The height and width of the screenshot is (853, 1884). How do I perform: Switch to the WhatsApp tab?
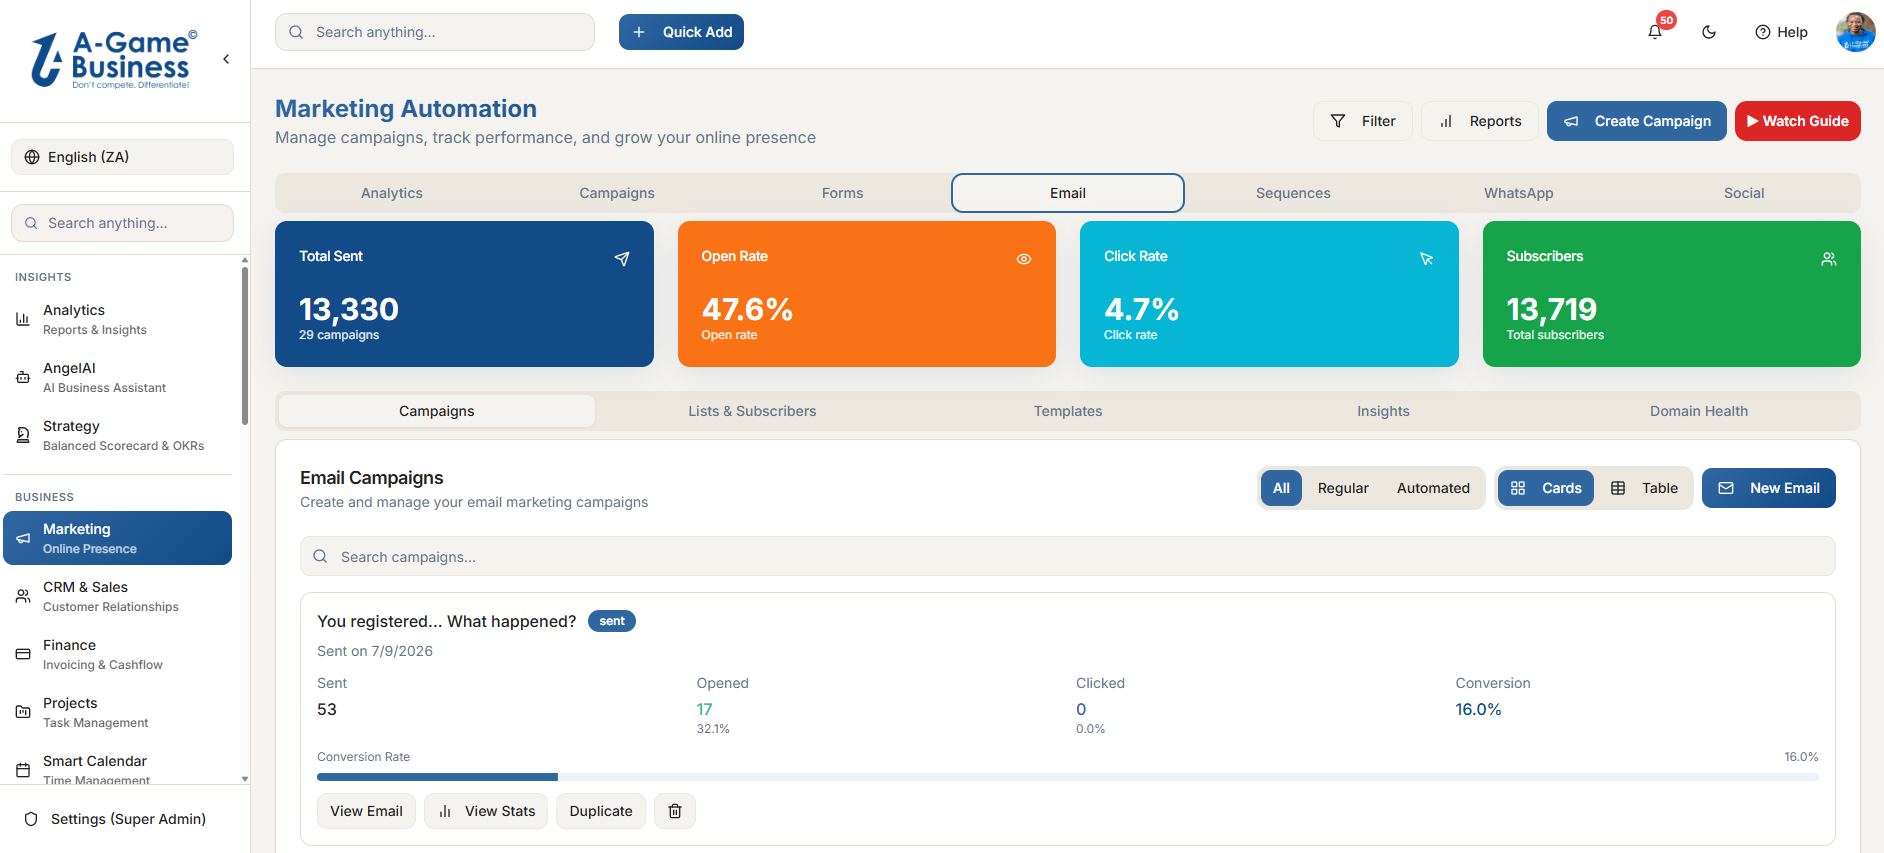pos(1518,193)
